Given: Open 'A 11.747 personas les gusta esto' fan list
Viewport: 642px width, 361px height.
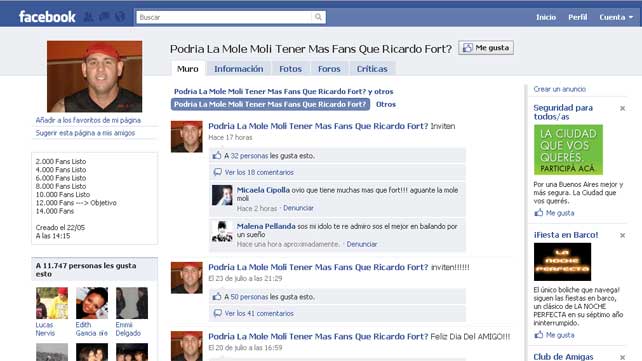Looking at the screenshot, I should (86, 270).
